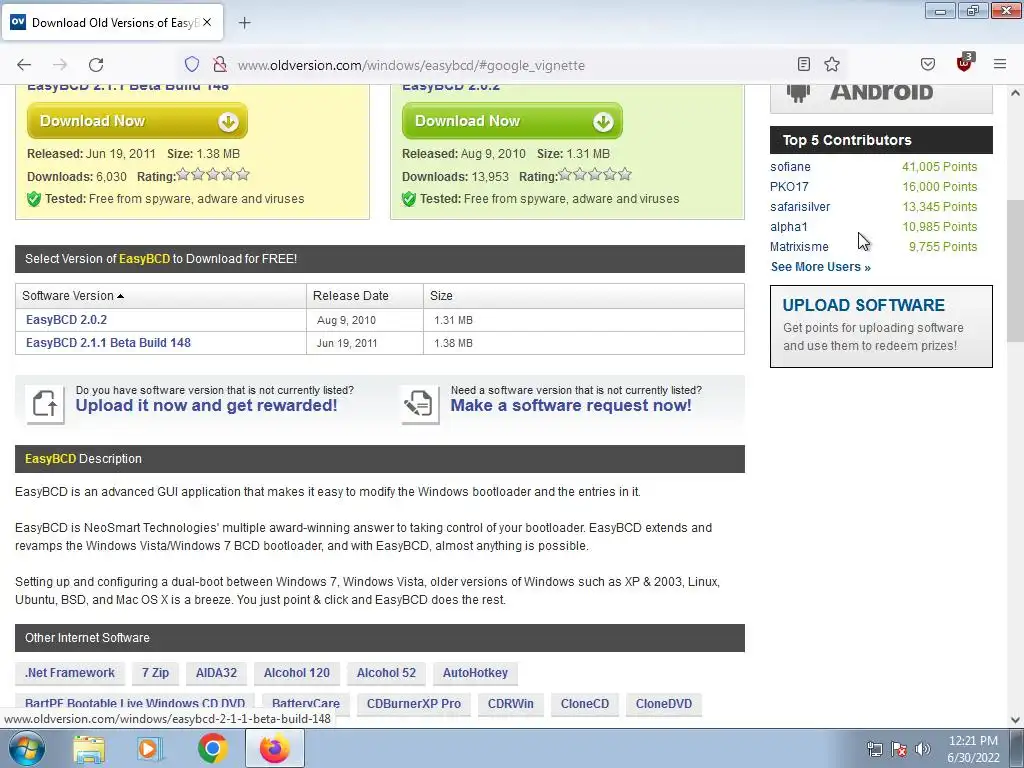
Task: Click yellow Download Now for EasyBCD 2.1.1
Action: point(137,121)
